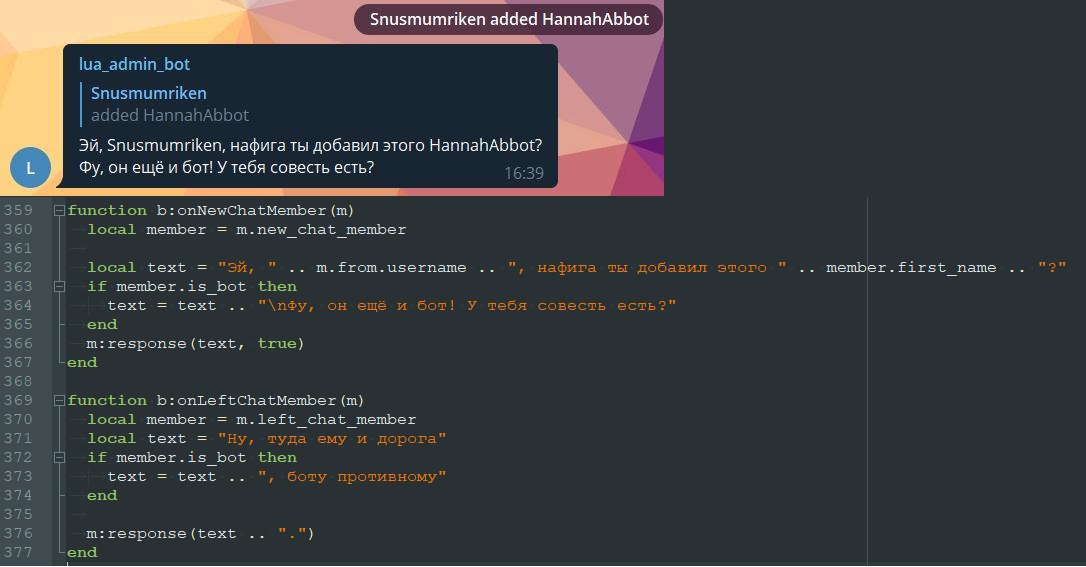Click the string ', боту противному' on line 373
The width and height of the screenshot is (1086, 567).
[352, 476]
